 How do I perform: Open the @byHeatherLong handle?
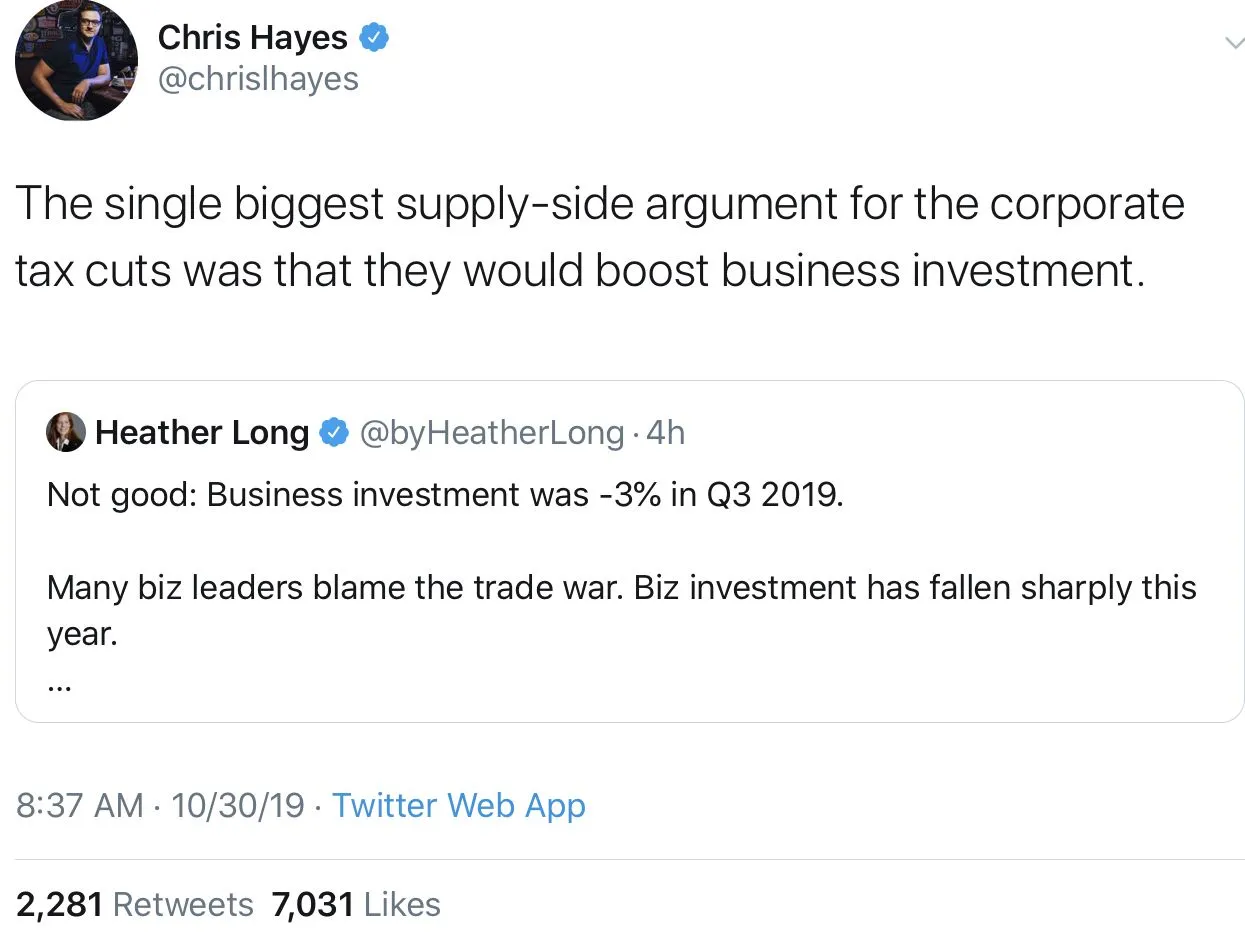point(490,432)
